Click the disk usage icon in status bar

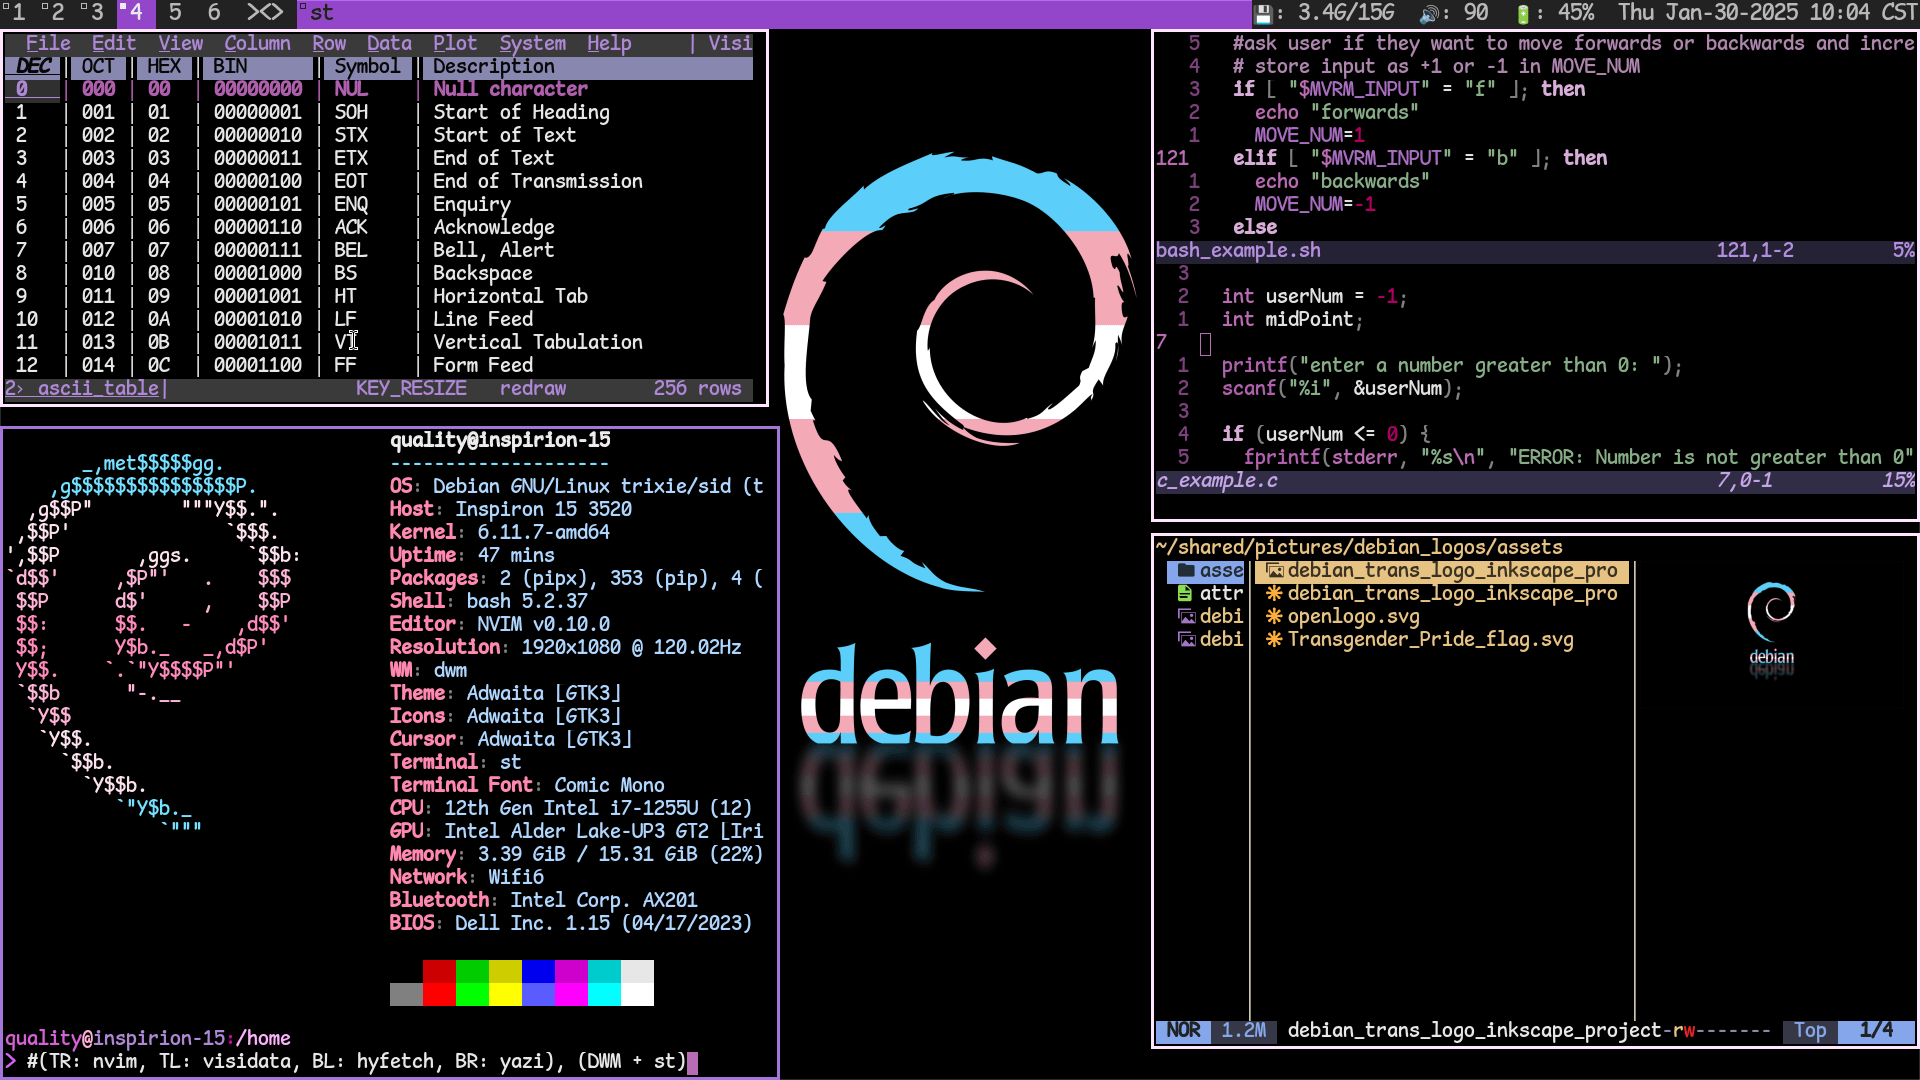(1264, 13)
